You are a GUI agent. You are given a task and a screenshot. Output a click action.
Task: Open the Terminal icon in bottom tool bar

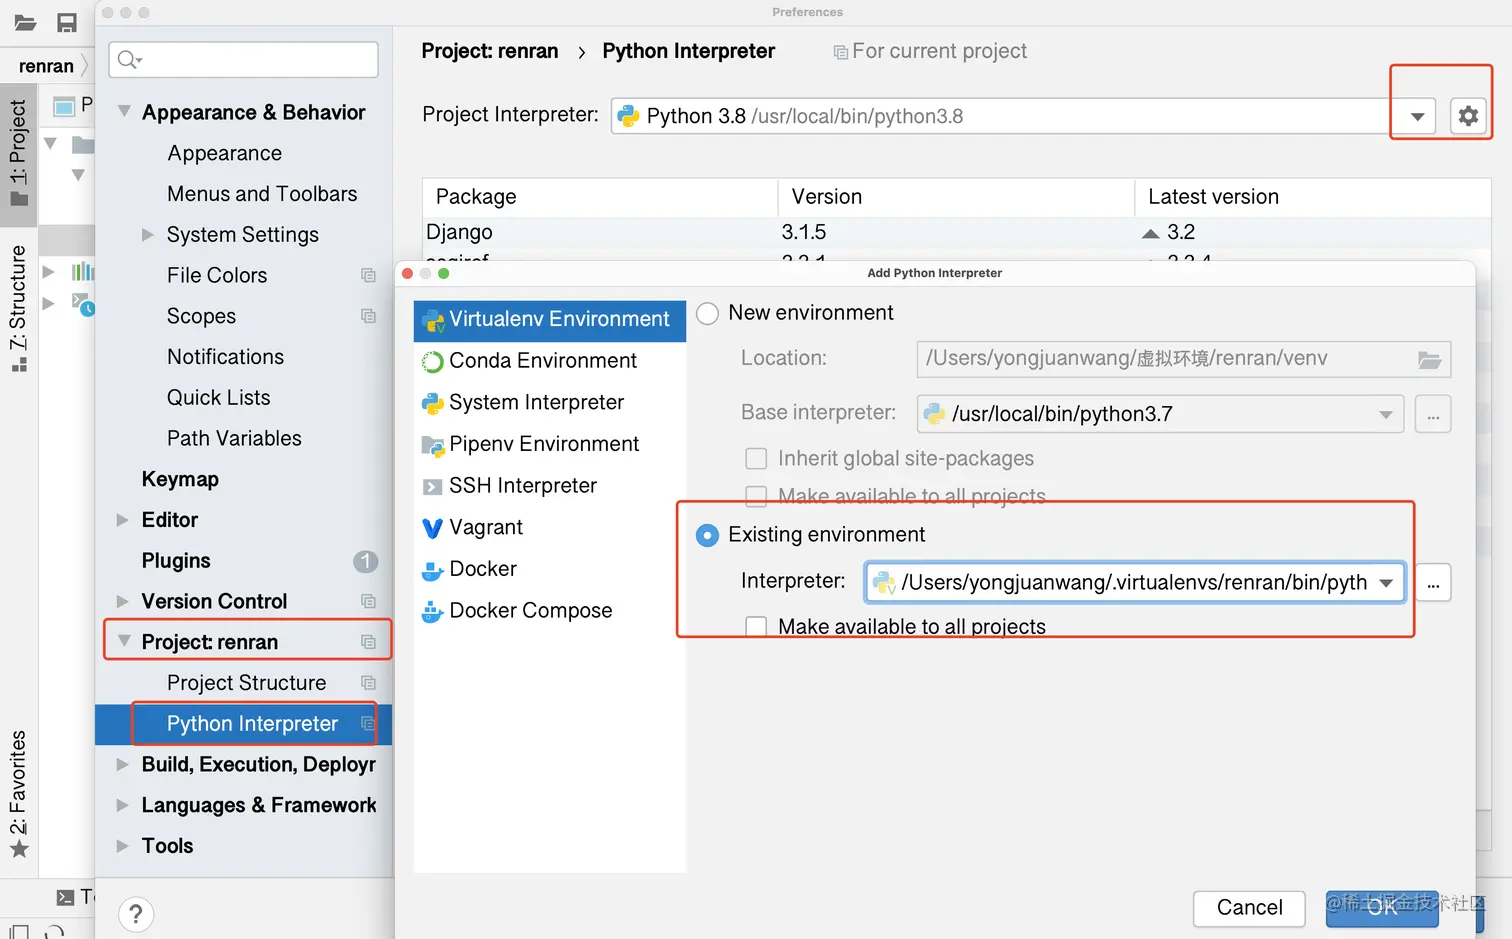(x=65, y=897)
